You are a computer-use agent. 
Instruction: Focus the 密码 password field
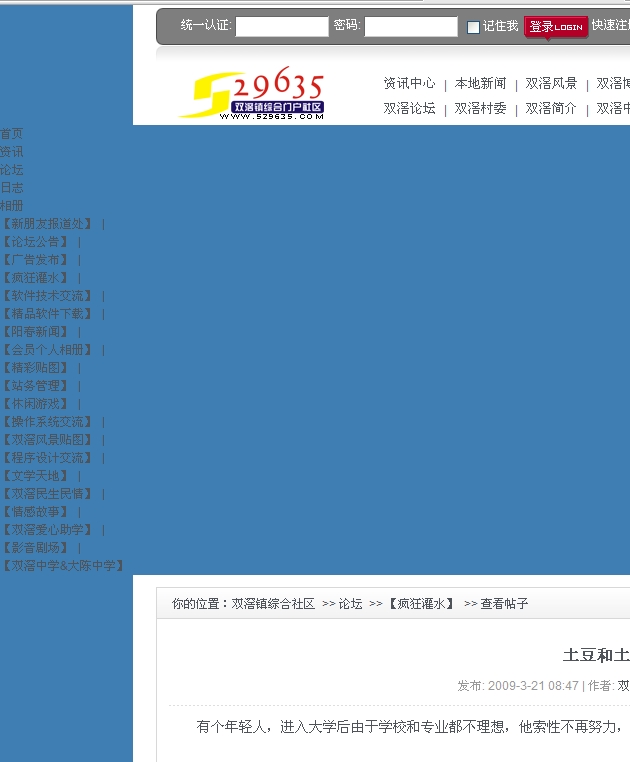point(411,26)
